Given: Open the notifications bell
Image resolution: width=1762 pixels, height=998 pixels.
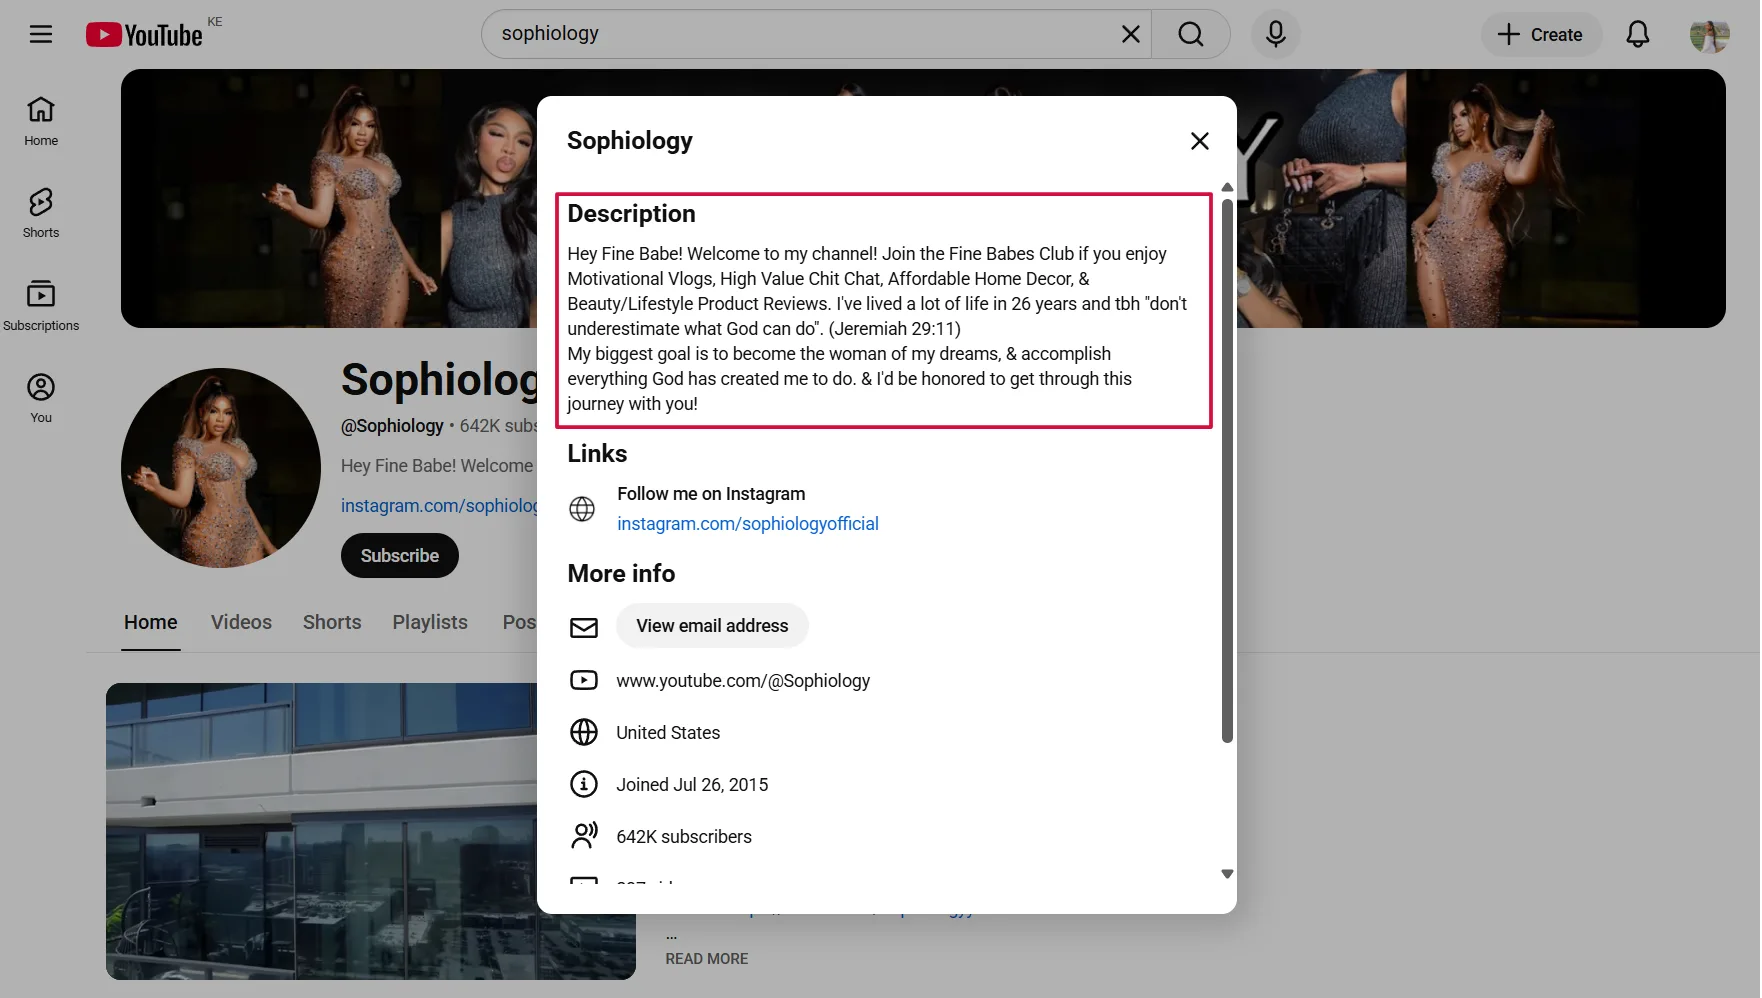Looking at the screenshot, I should [x=1638, y=34].
